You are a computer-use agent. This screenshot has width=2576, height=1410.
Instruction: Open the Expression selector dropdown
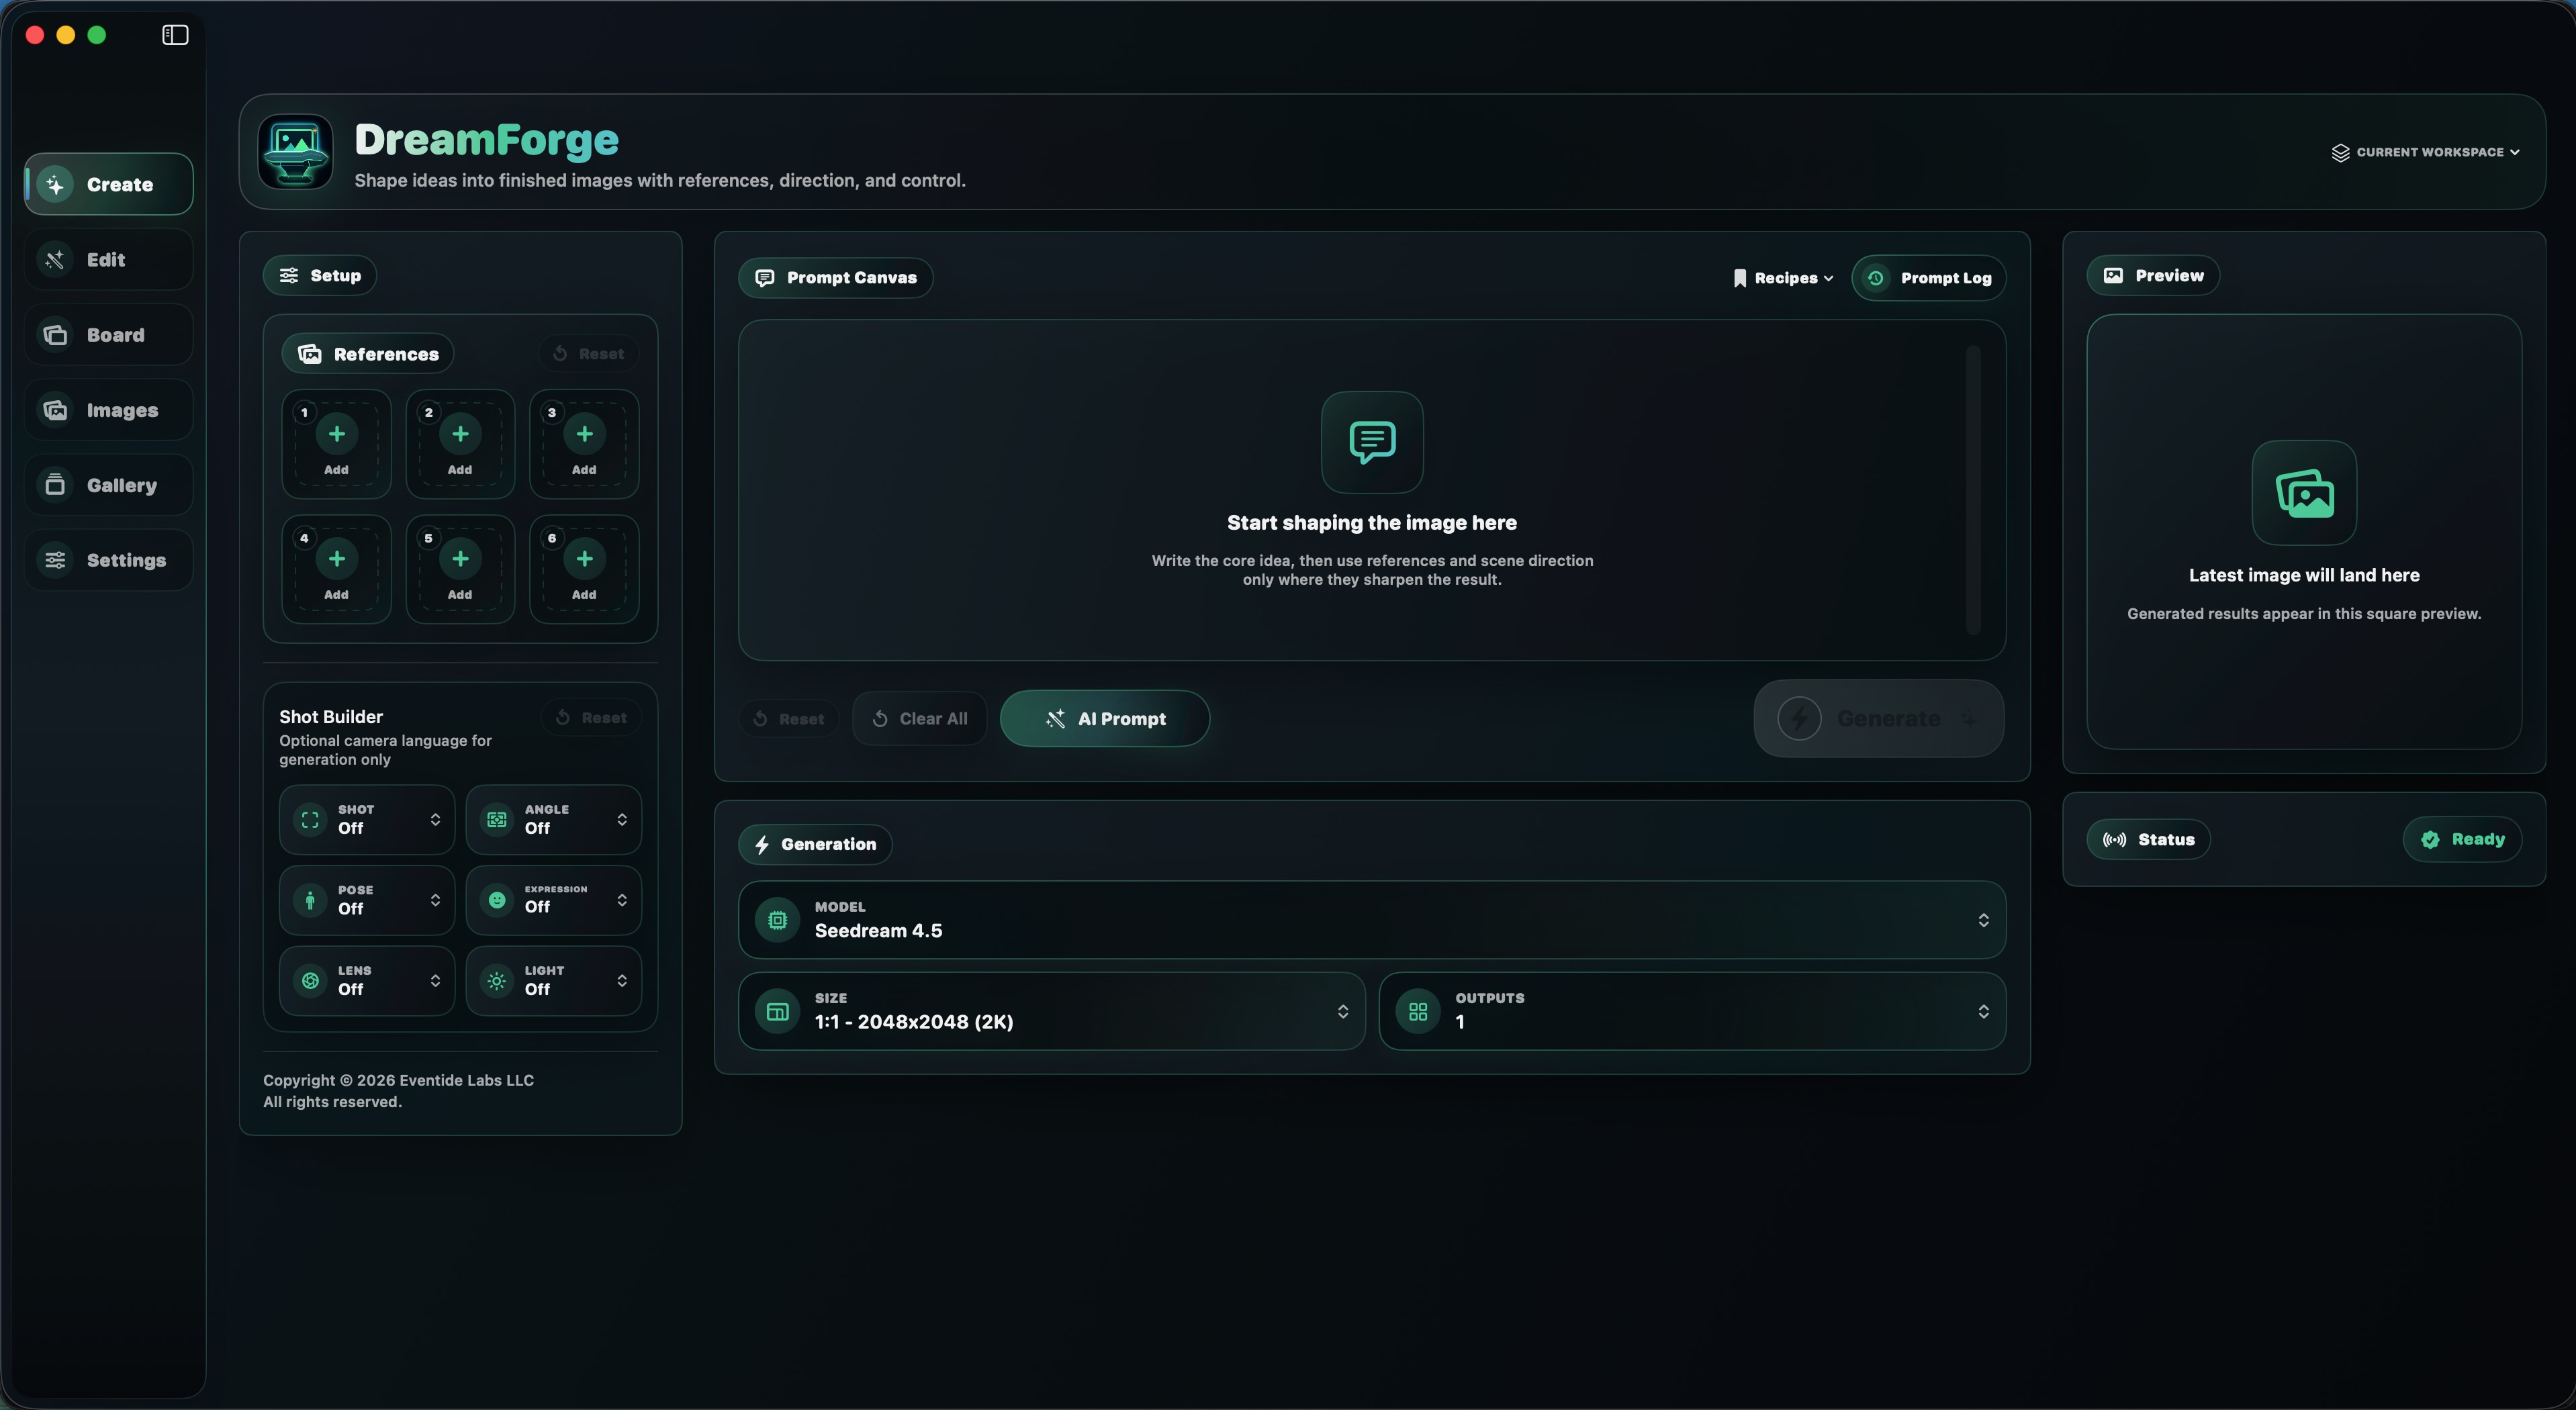[x=553, y=900]
